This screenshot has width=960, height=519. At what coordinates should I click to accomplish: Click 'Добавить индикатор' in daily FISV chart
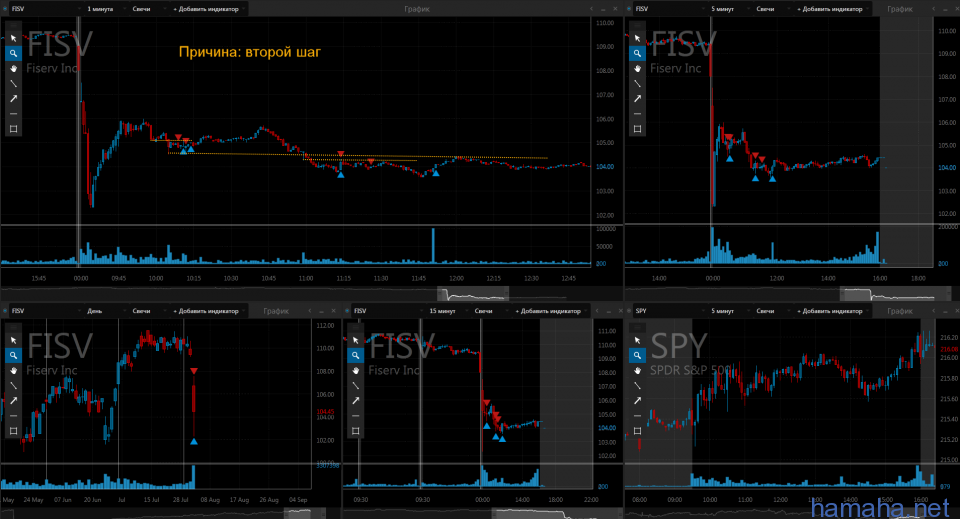click(x=208, y=311)
